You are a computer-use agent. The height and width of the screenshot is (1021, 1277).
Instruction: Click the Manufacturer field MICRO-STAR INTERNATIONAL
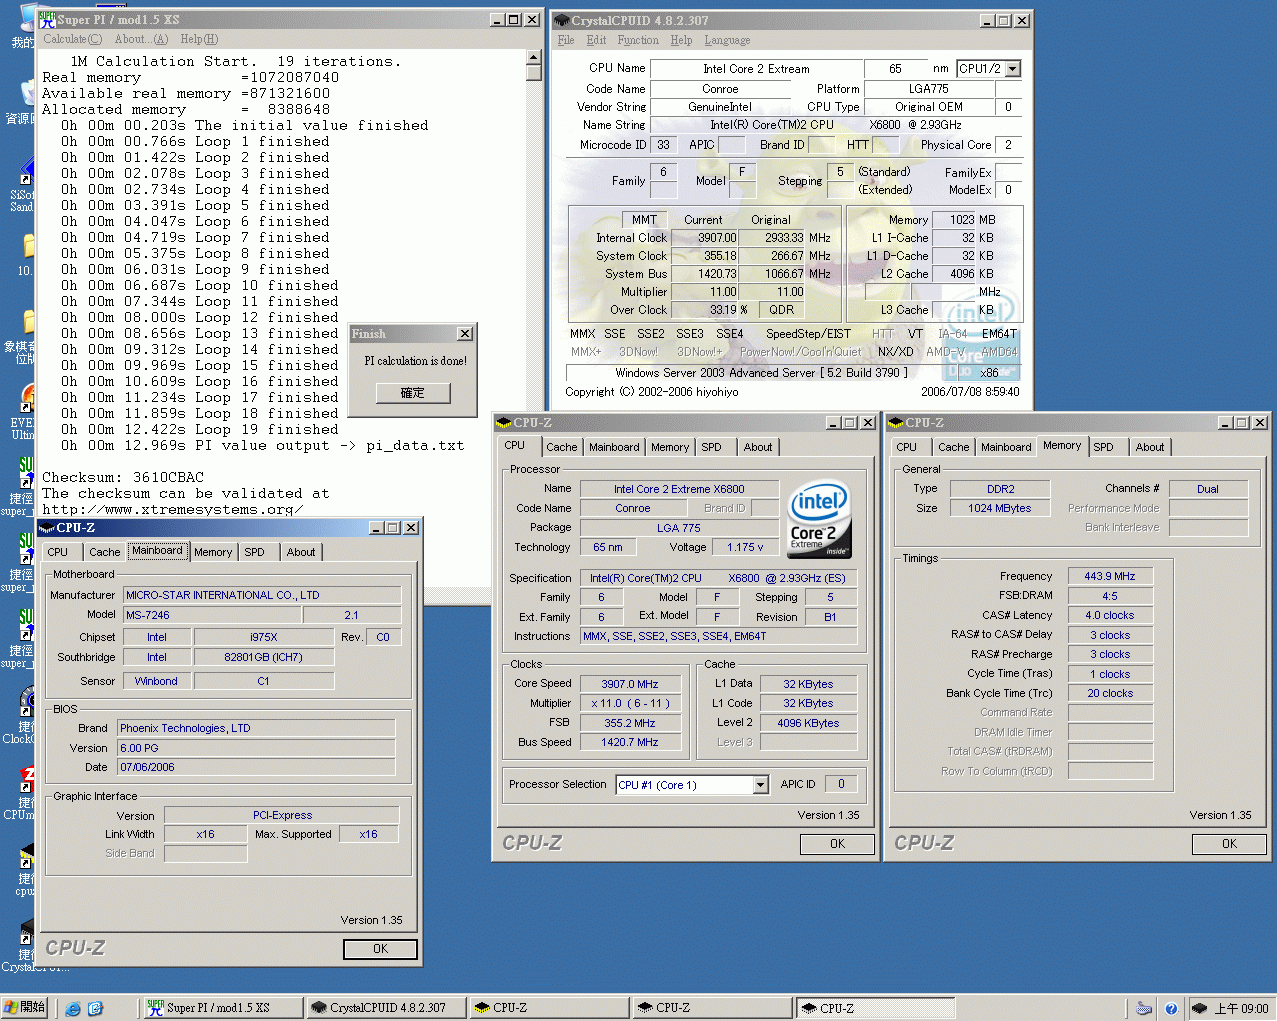[x=262, y=595]
